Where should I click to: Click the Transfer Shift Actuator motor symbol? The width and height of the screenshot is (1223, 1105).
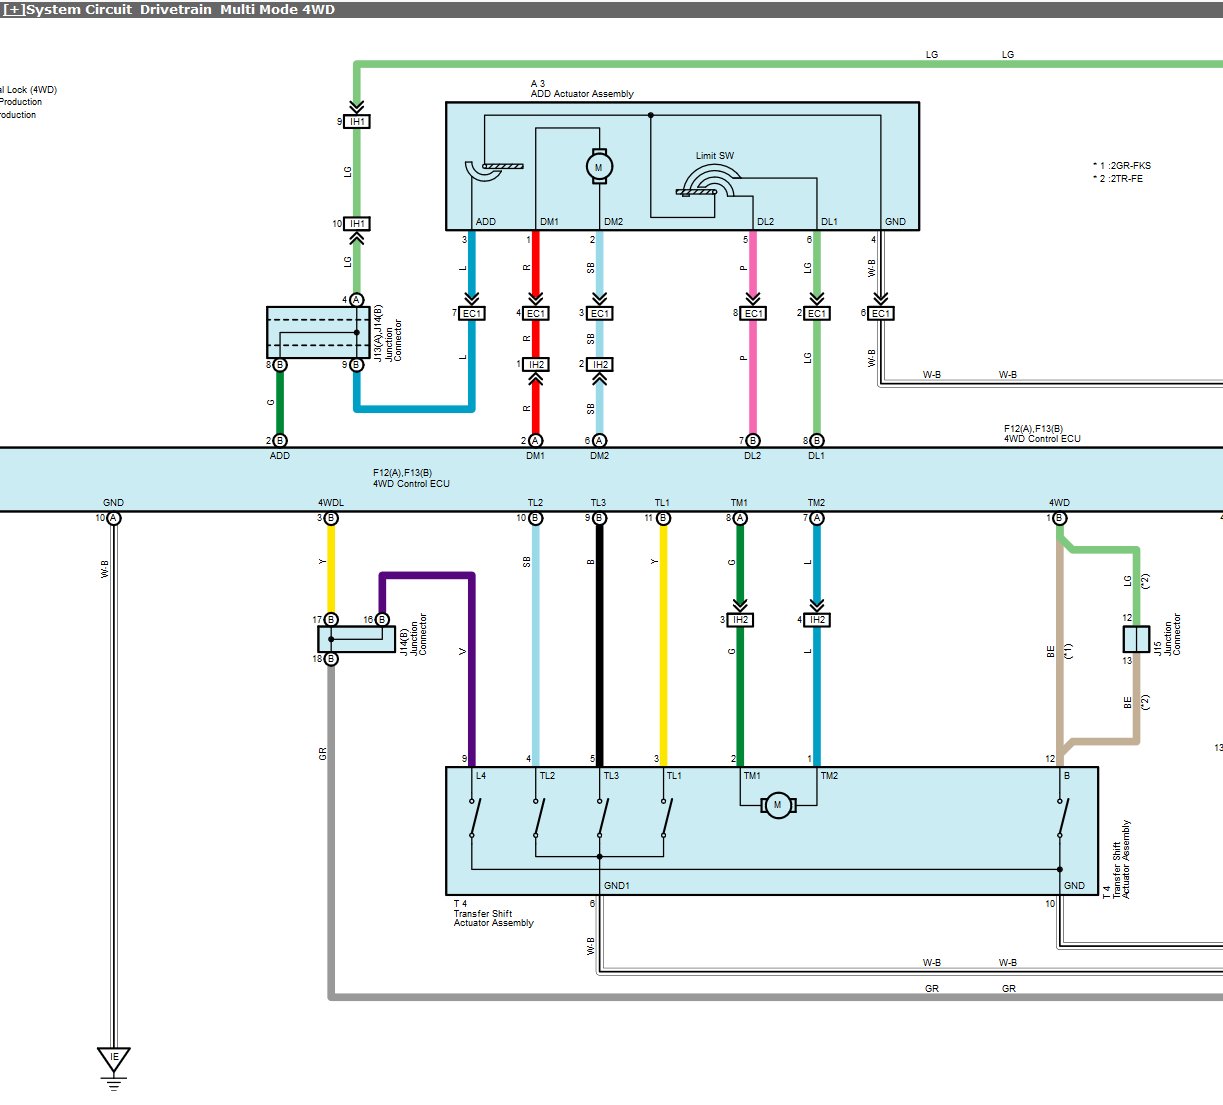777,805
